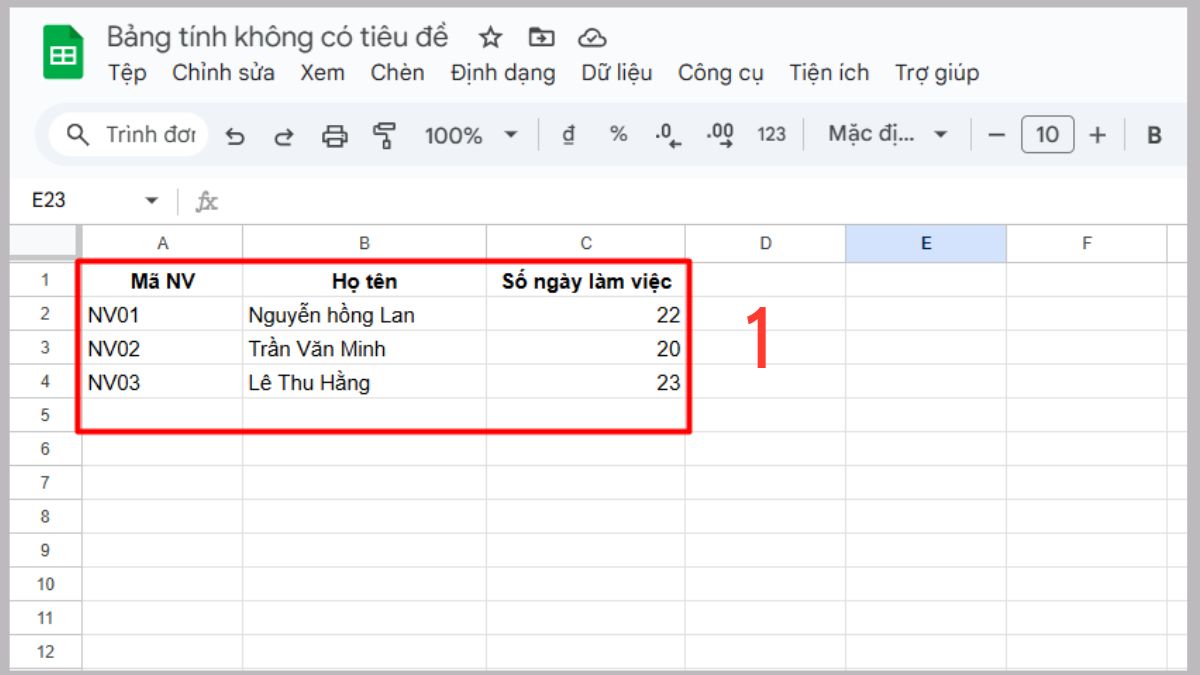
Task: Click the cloud save status icon
Action: tap(594, 37)
